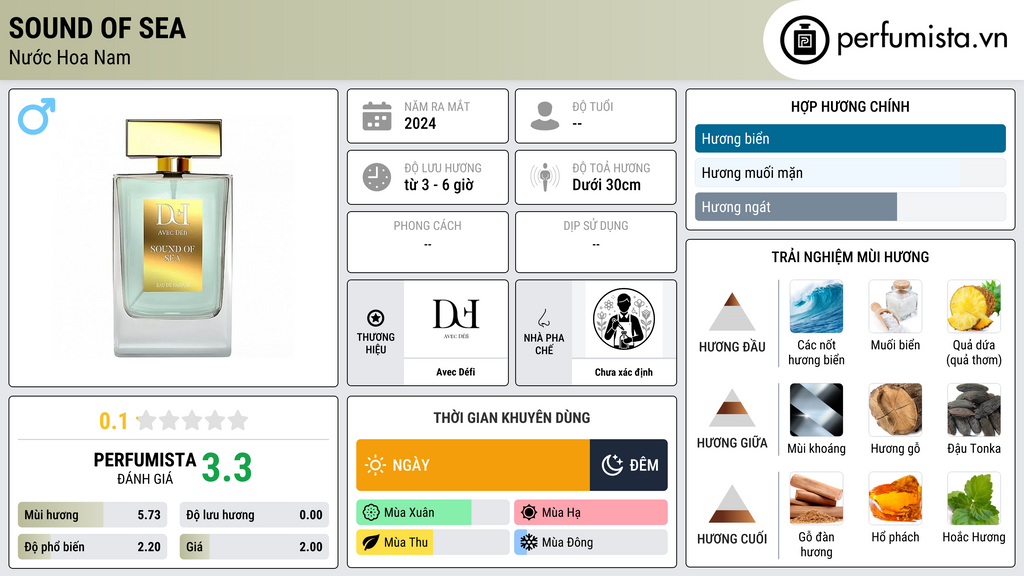Click the star badge icon above Thương hiệu

pyautogui.click(x=376, y=318)
